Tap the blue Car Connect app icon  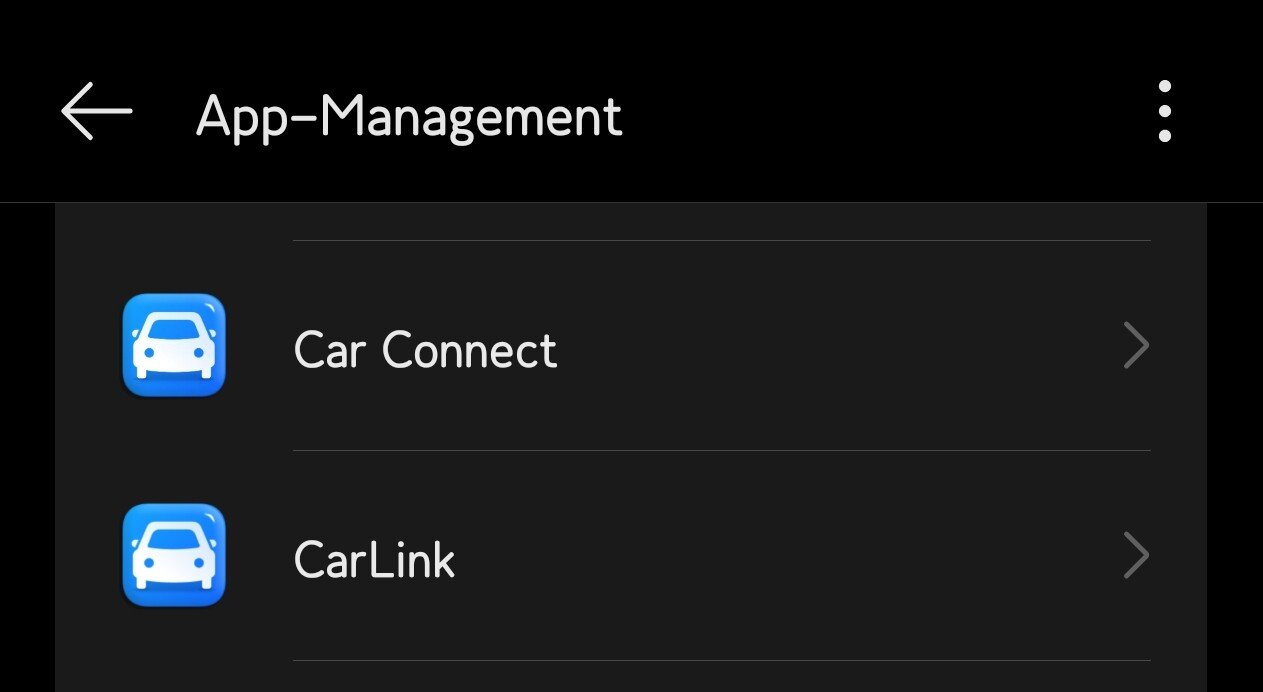tap(174, 345)
